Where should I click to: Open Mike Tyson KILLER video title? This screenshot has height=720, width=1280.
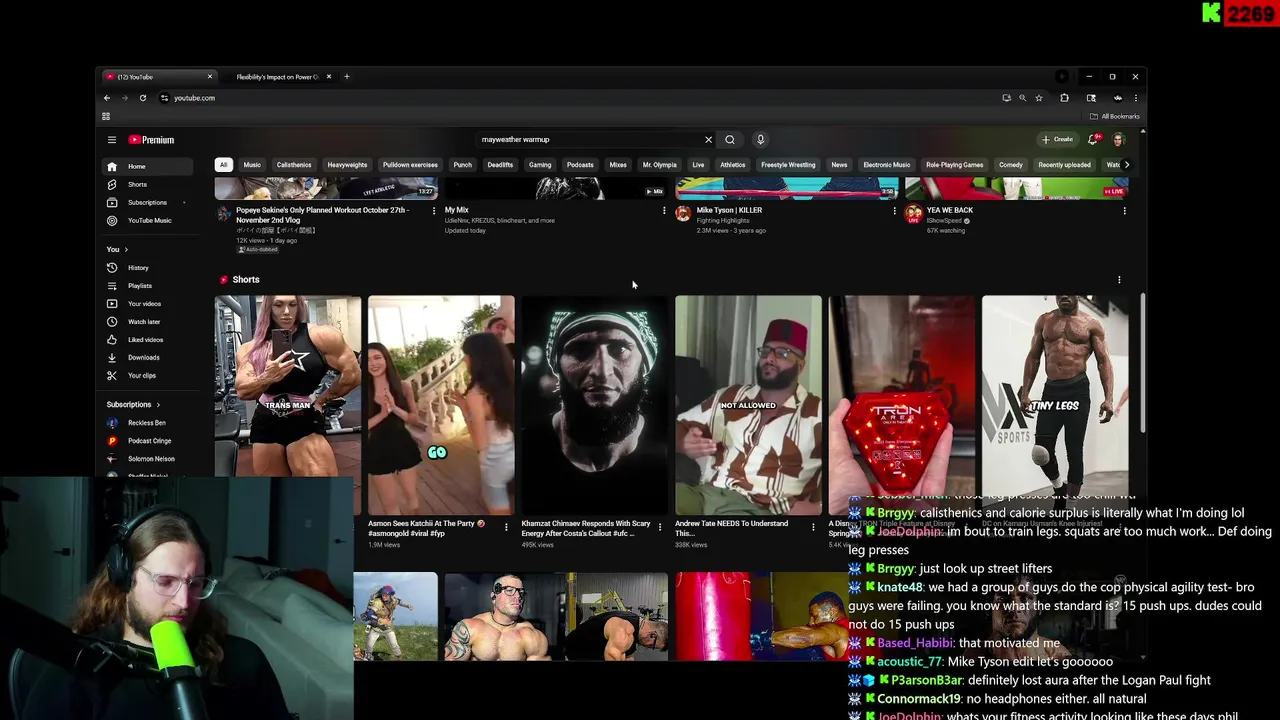[729, 211]
